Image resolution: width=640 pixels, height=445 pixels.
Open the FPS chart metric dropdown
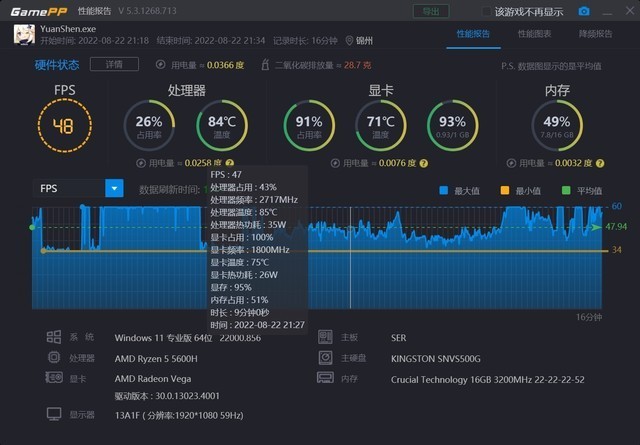click(x=114, y=189)
